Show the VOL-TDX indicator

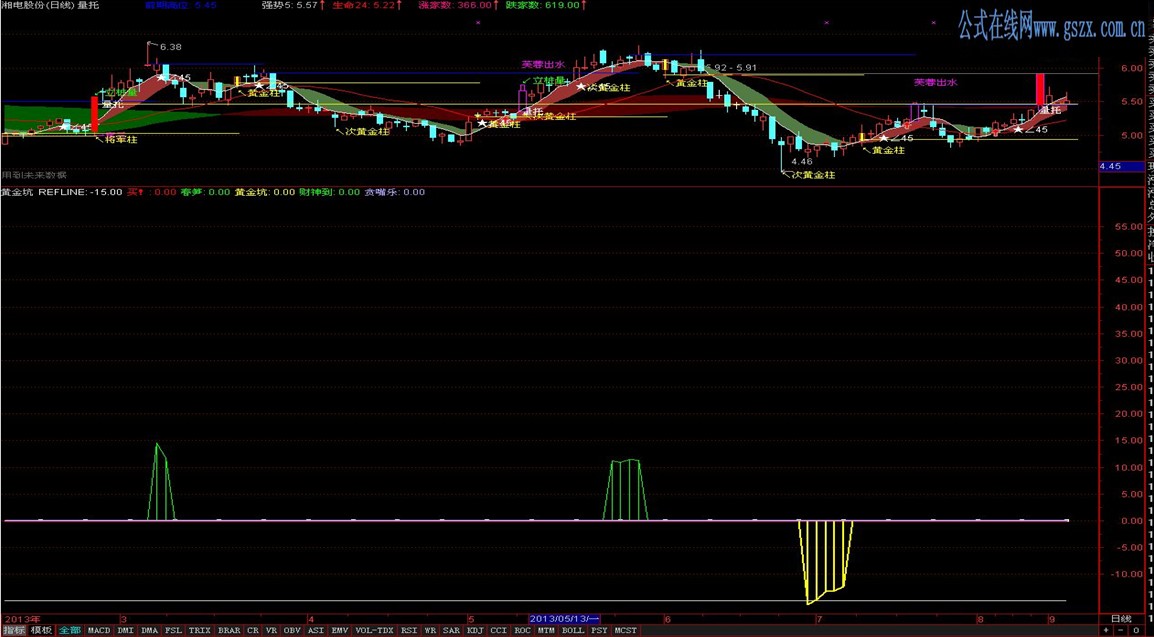click(x=375, y=630)
